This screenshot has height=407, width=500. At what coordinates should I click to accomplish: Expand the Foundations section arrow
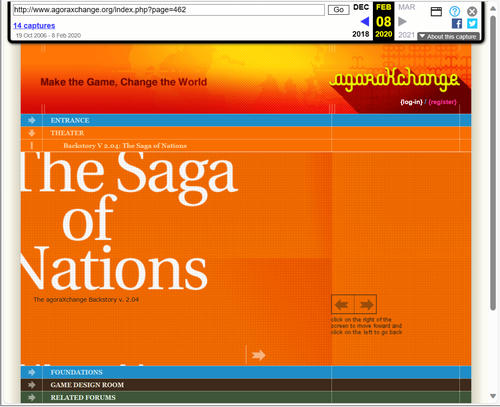coord(32,372)
